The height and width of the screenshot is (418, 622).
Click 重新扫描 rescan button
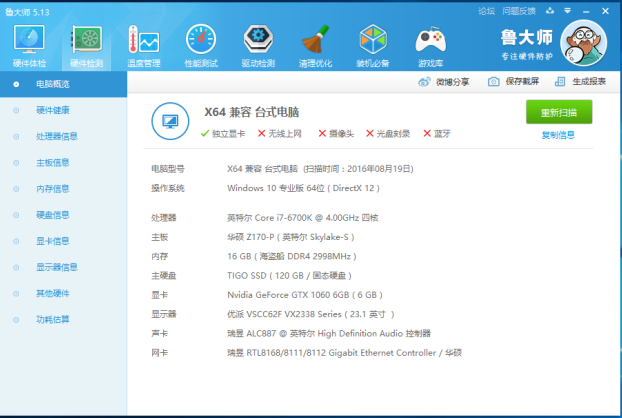click(x=559, y=112)
